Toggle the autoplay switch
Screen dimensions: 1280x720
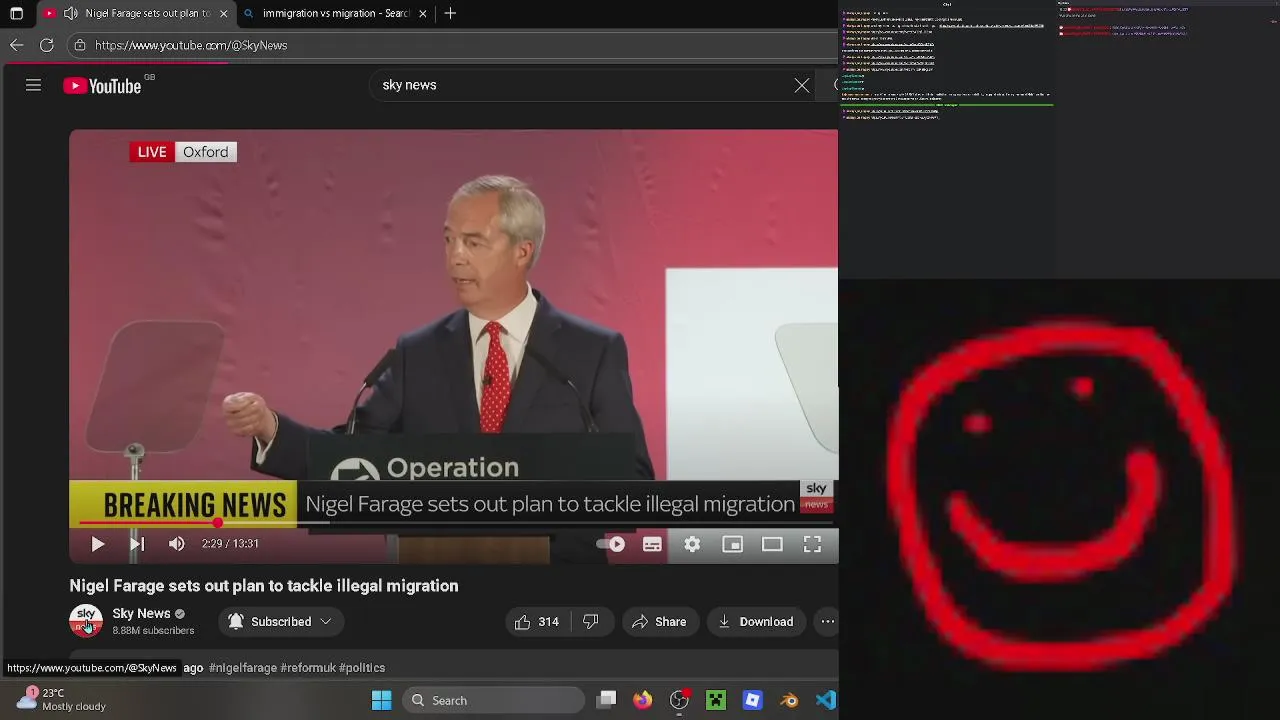pyautogui.click(x=611, y=544)
